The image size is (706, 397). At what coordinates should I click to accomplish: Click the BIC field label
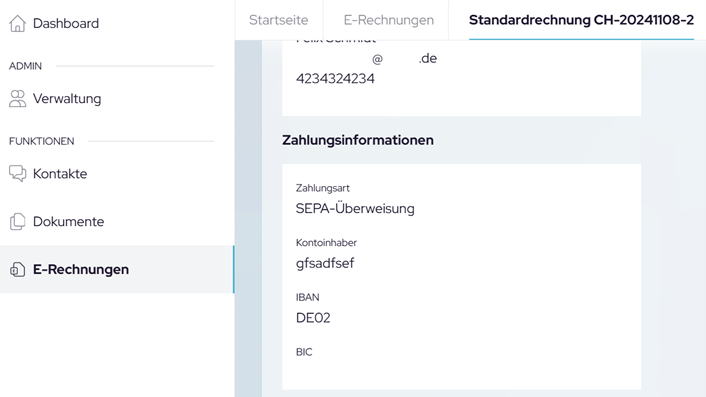coord(304,352)
